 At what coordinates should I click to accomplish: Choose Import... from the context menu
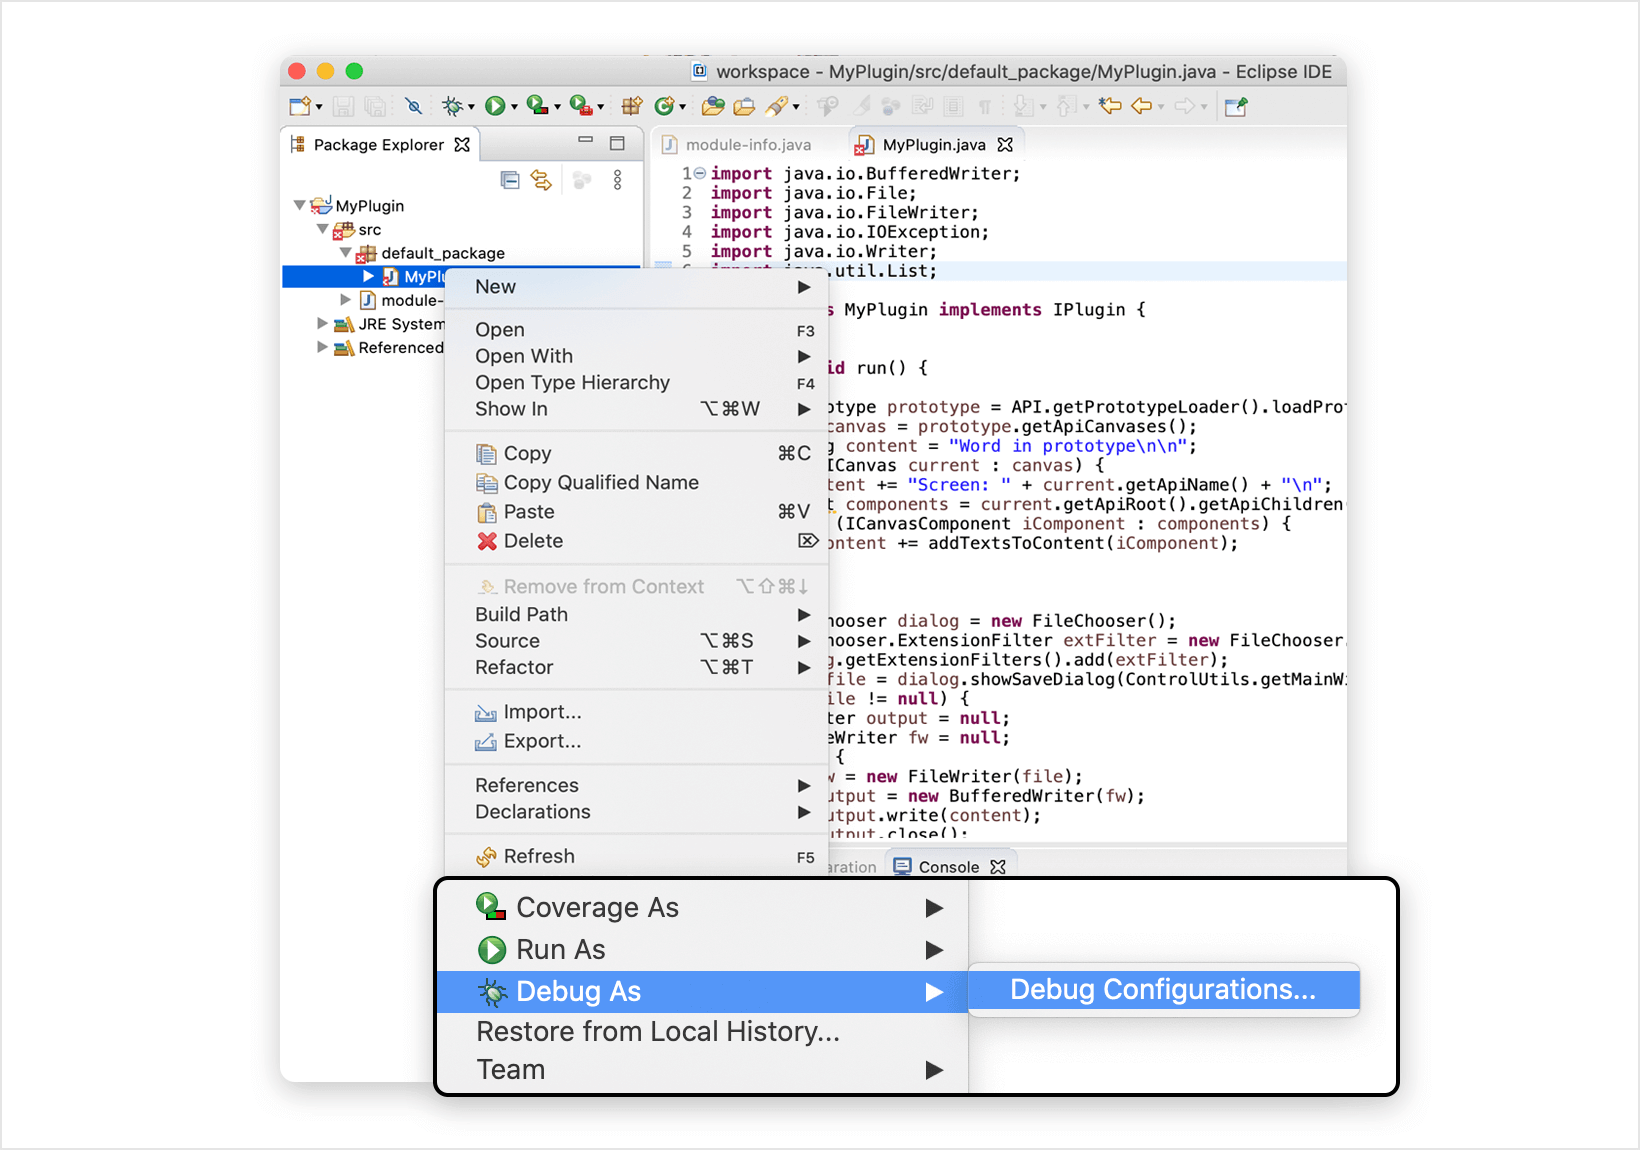(x=636, y=712)
